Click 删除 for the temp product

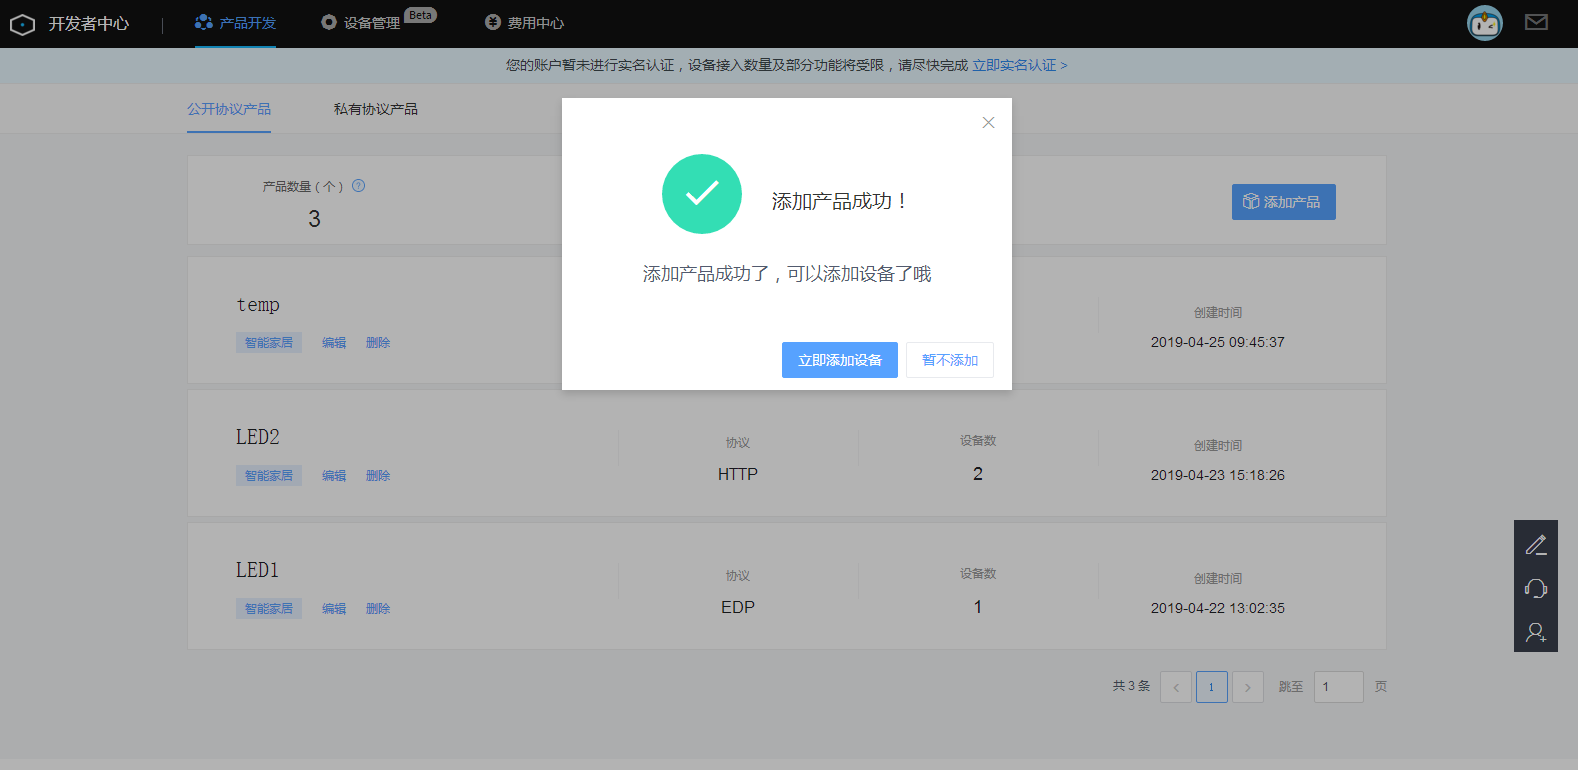[x=378, y=343]
